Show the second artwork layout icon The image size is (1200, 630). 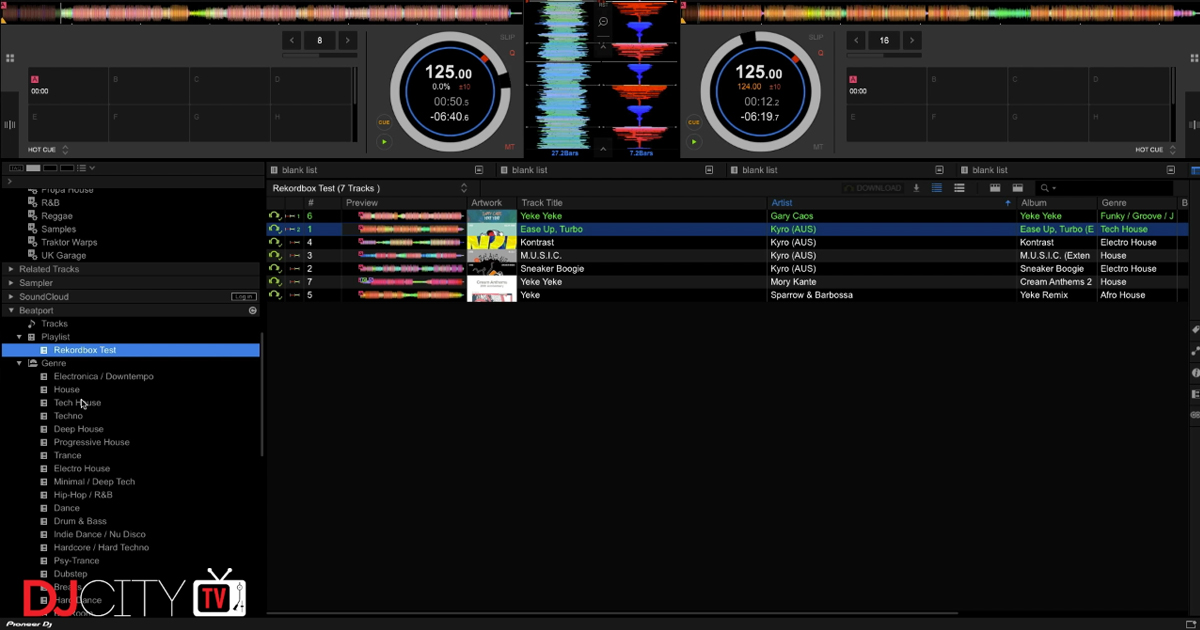tap(1017, 188)
